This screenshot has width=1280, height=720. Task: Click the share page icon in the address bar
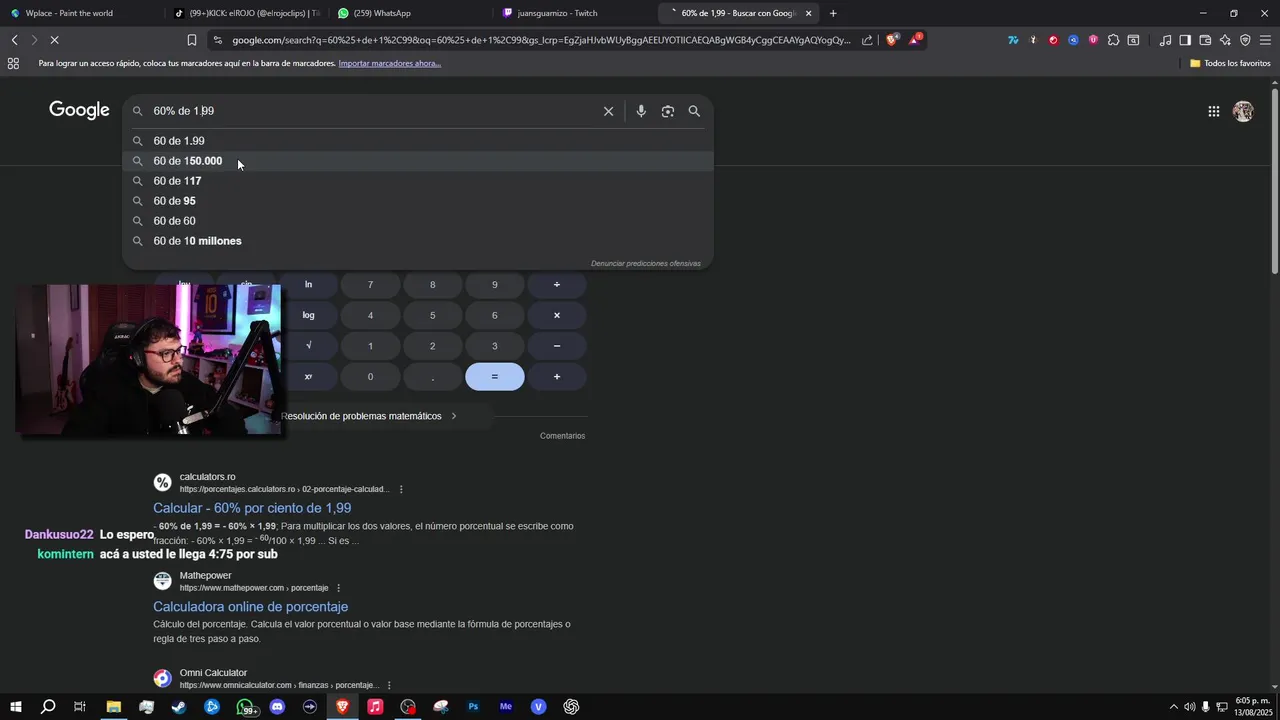click(867, 40)
